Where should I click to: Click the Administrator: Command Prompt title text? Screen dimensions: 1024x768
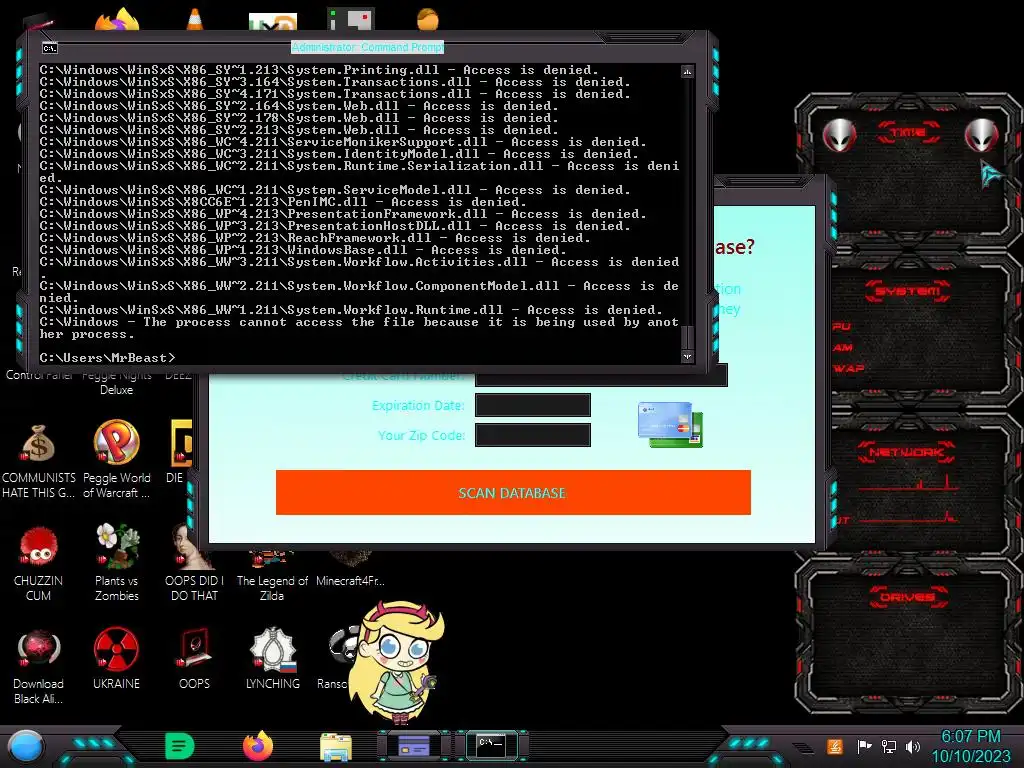pos(368,47)
